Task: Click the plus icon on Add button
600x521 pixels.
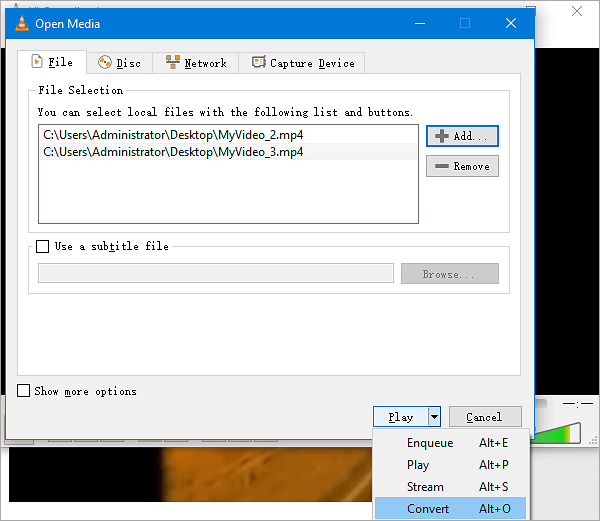Action: tap(441, 136)
